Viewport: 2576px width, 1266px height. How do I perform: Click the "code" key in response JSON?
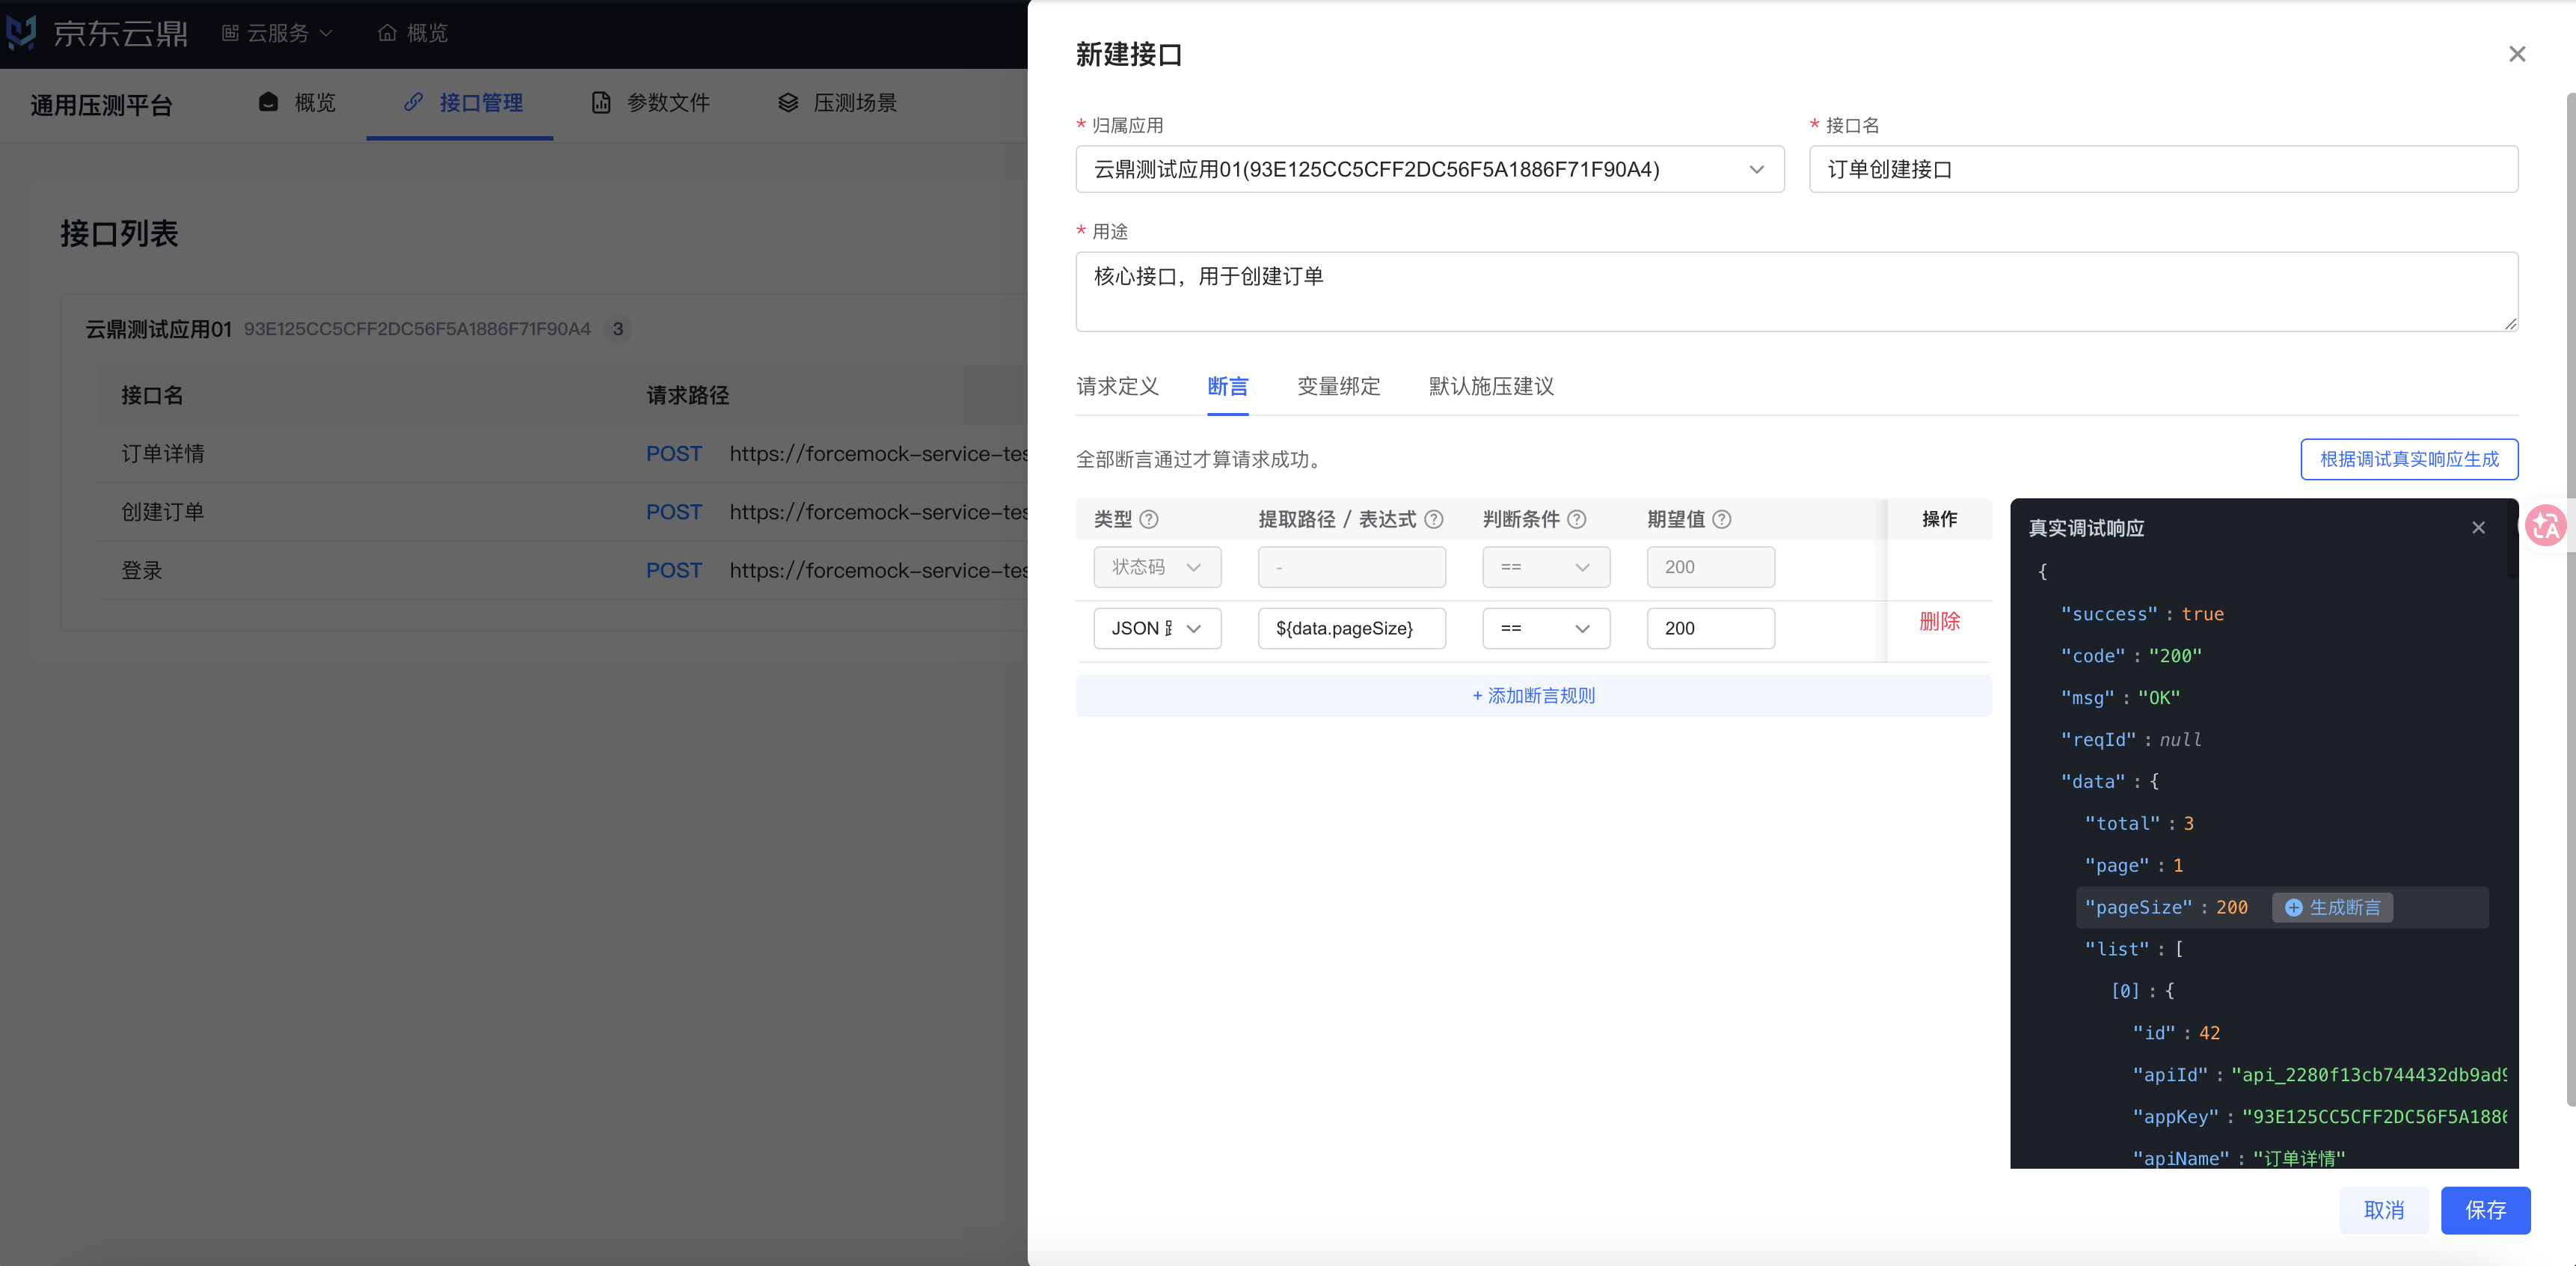[2093, 656]
